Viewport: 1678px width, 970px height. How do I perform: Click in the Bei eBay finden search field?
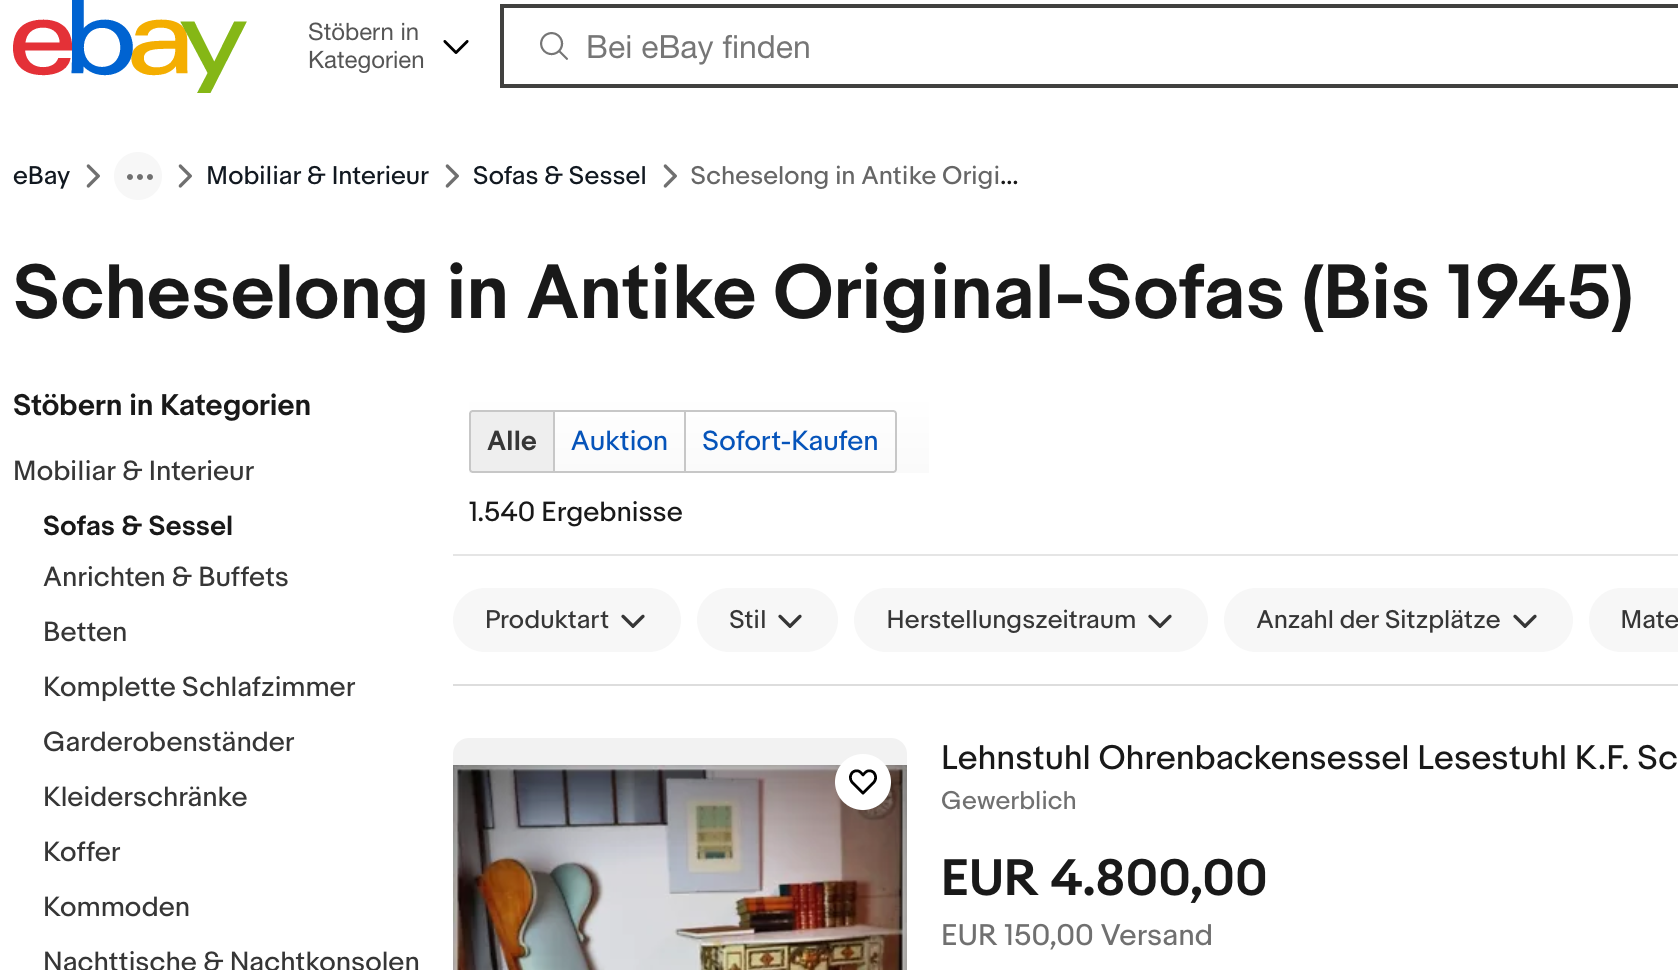(x=1100, y=47)
